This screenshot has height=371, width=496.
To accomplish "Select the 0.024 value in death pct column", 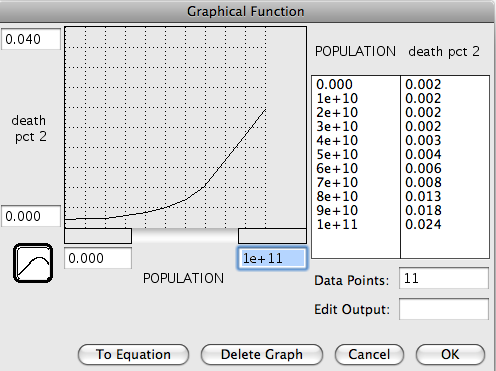I will pos(423,224).
